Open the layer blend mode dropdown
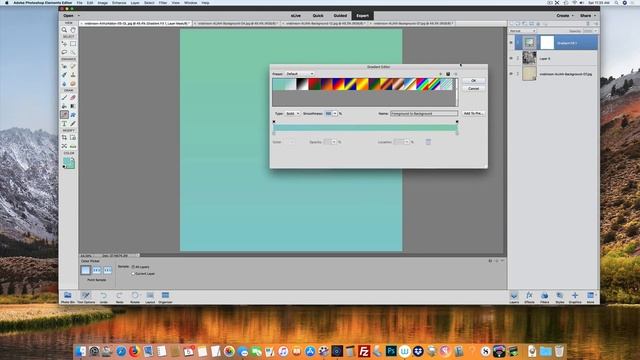640x360 pixels. [522, 31]
